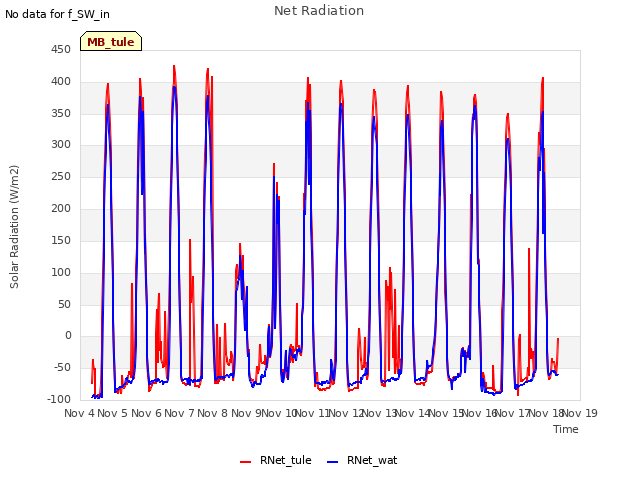
Task: Click the Nov 8 x-axis date label
Action: (x=213, y=413)
